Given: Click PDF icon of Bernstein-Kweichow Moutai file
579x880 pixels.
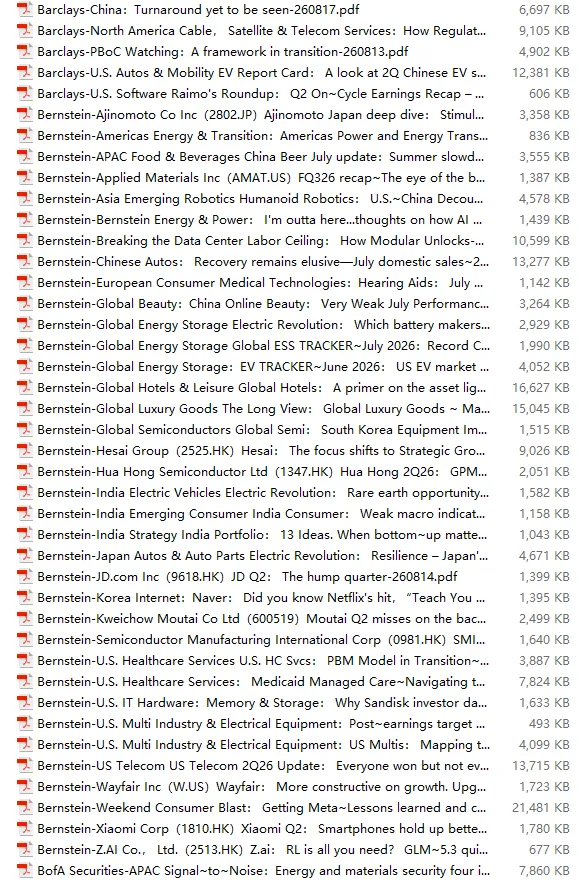Looking at the screenshot, I should (25, 618).
